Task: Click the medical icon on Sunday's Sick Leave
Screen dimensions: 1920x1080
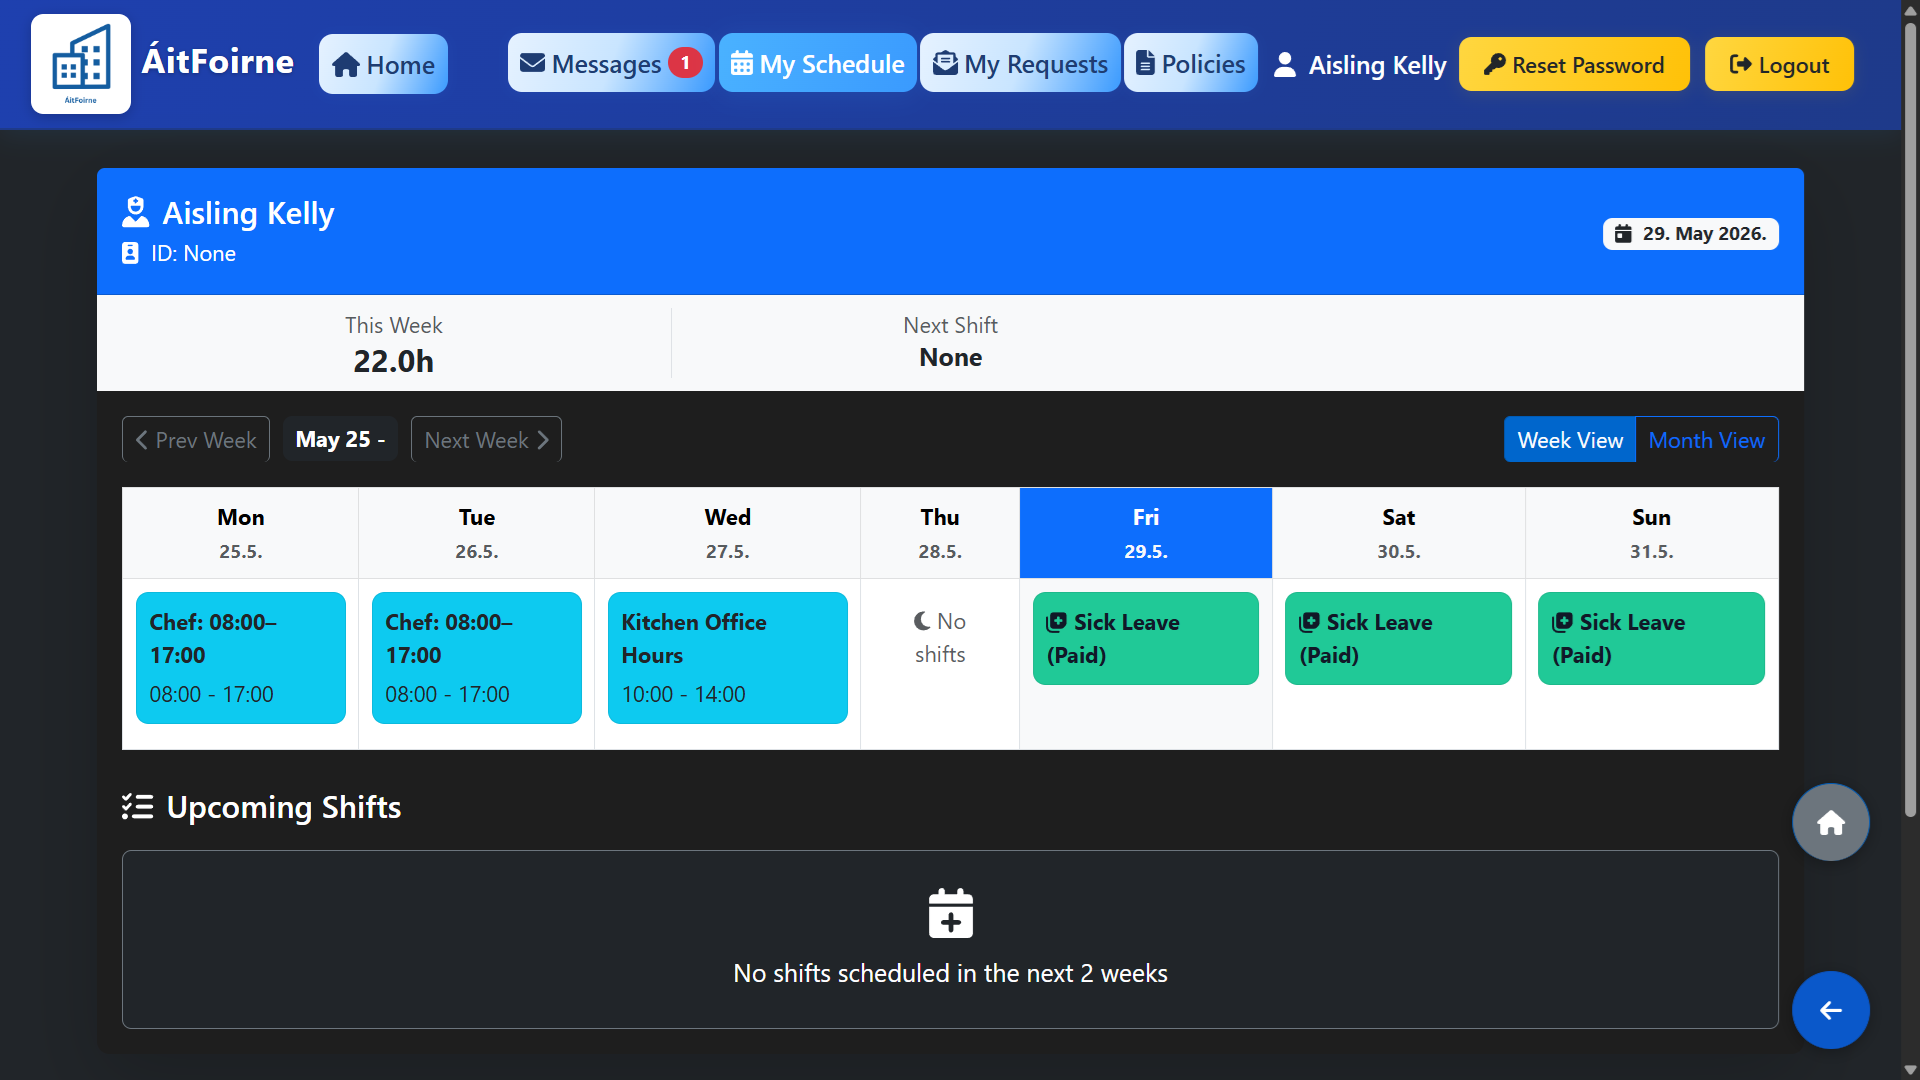Action: pyautogui.click(x=1562, y=622)
